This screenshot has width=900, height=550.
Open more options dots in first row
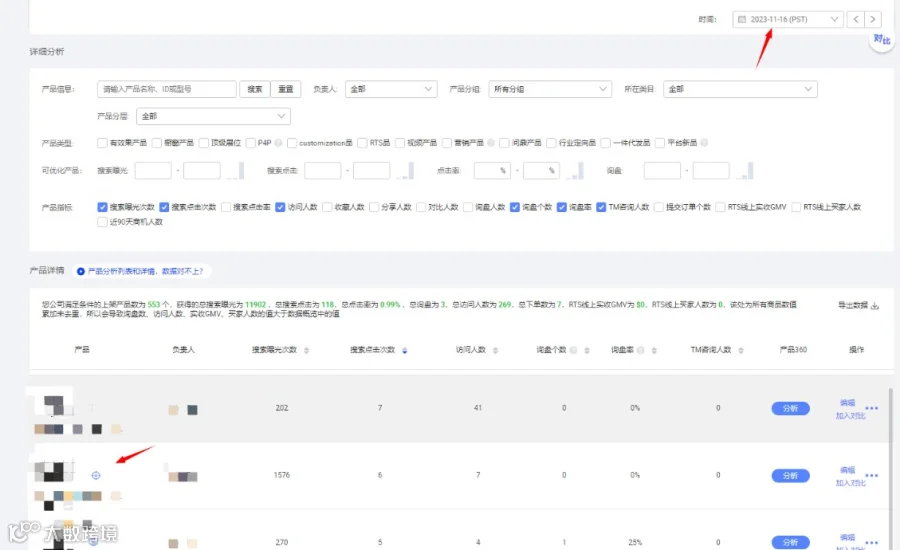[871, 408]
